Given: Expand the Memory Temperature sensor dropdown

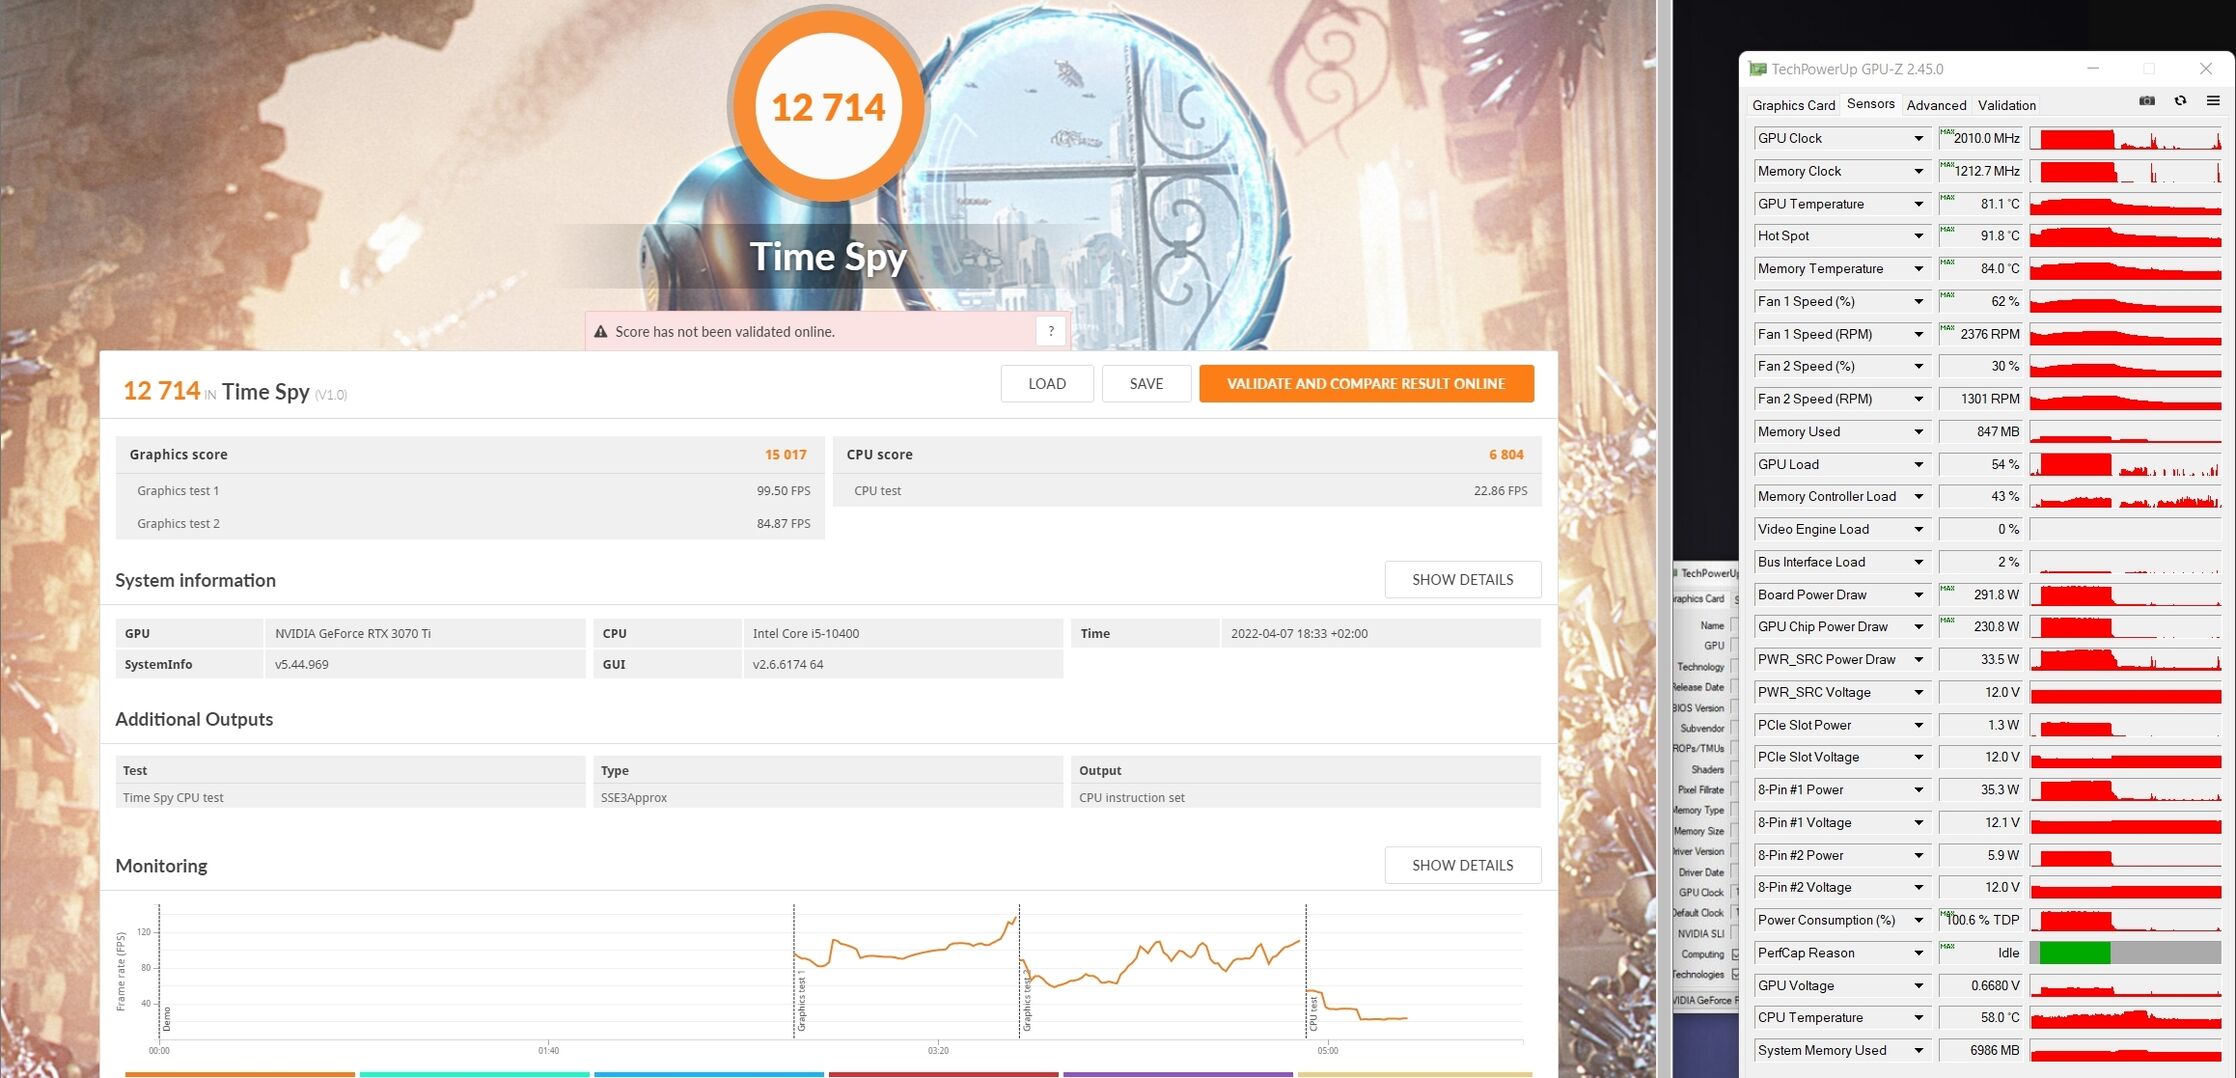Looking at the screenshot, I should pyautogui.click(x=1918, y=269).
